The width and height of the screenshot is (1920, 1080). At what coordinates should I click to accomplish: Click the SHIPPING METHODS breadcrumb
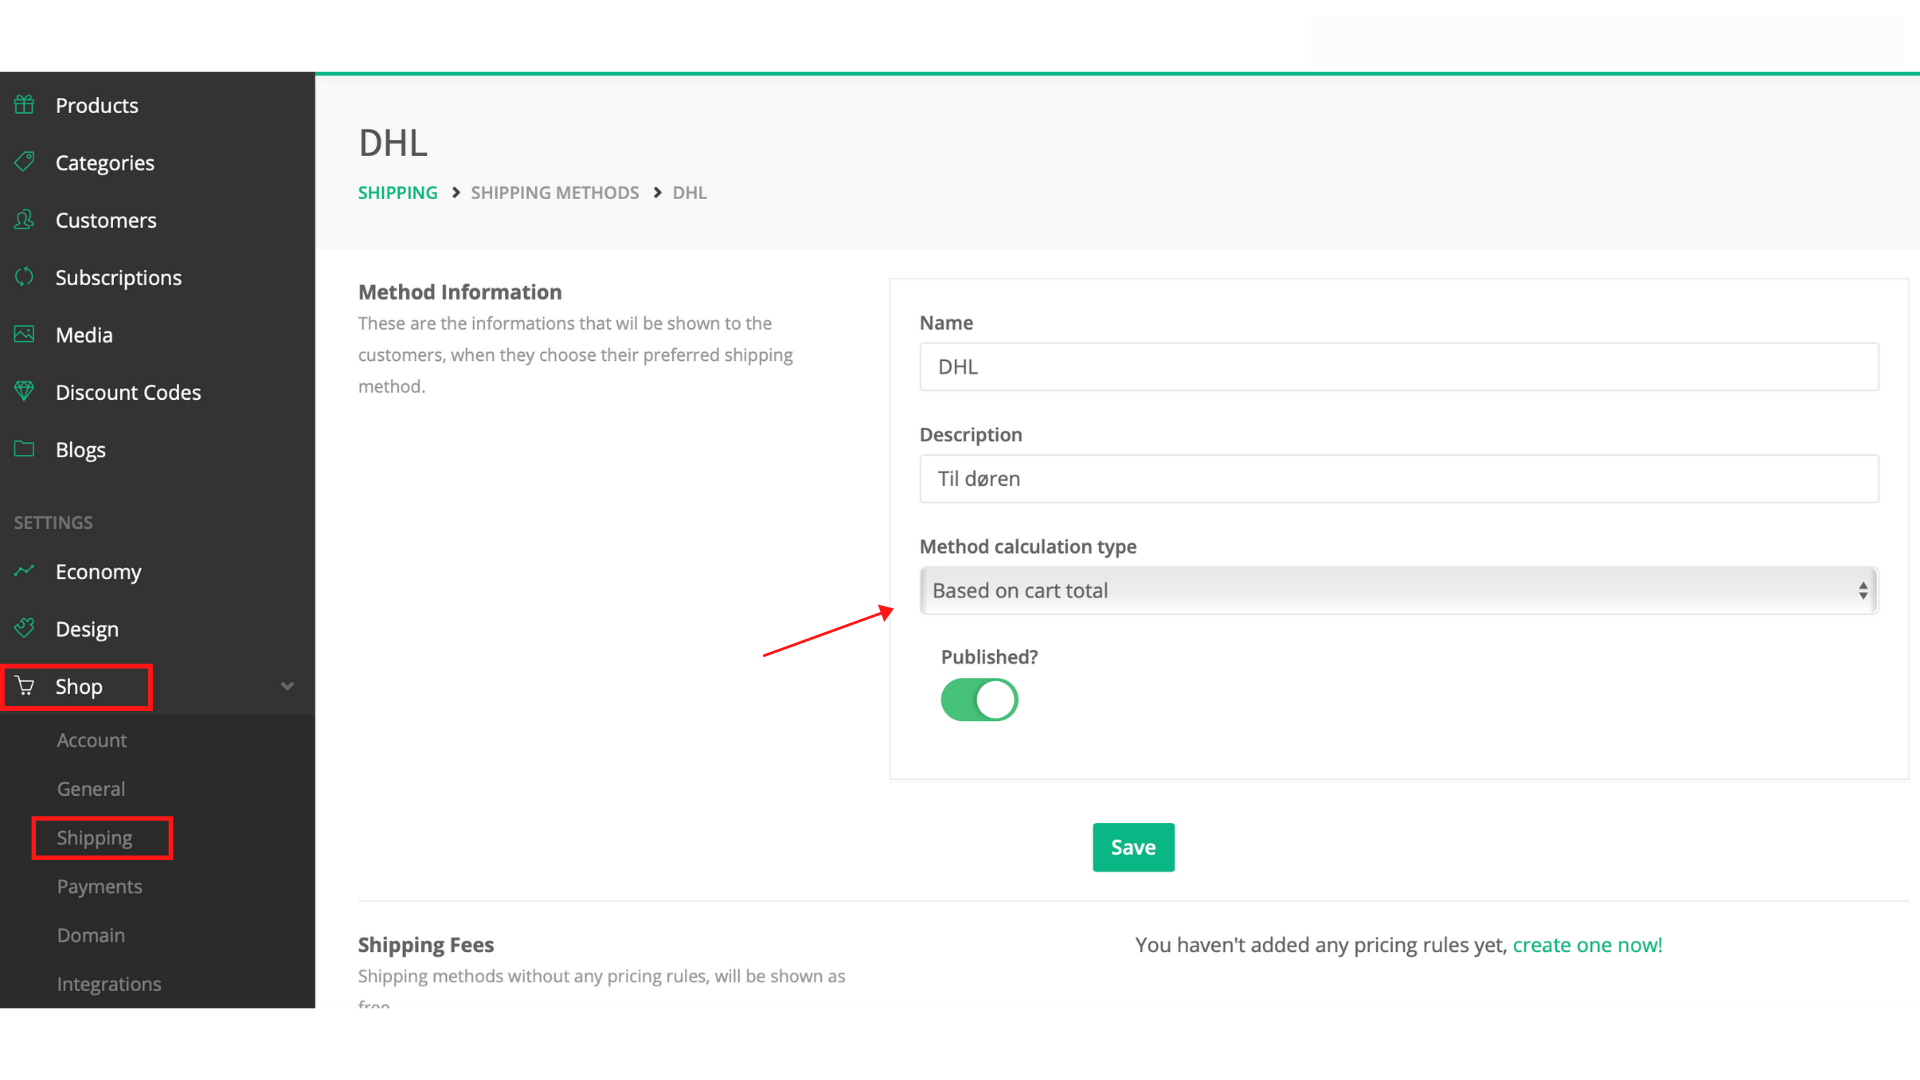click(555, 192)
